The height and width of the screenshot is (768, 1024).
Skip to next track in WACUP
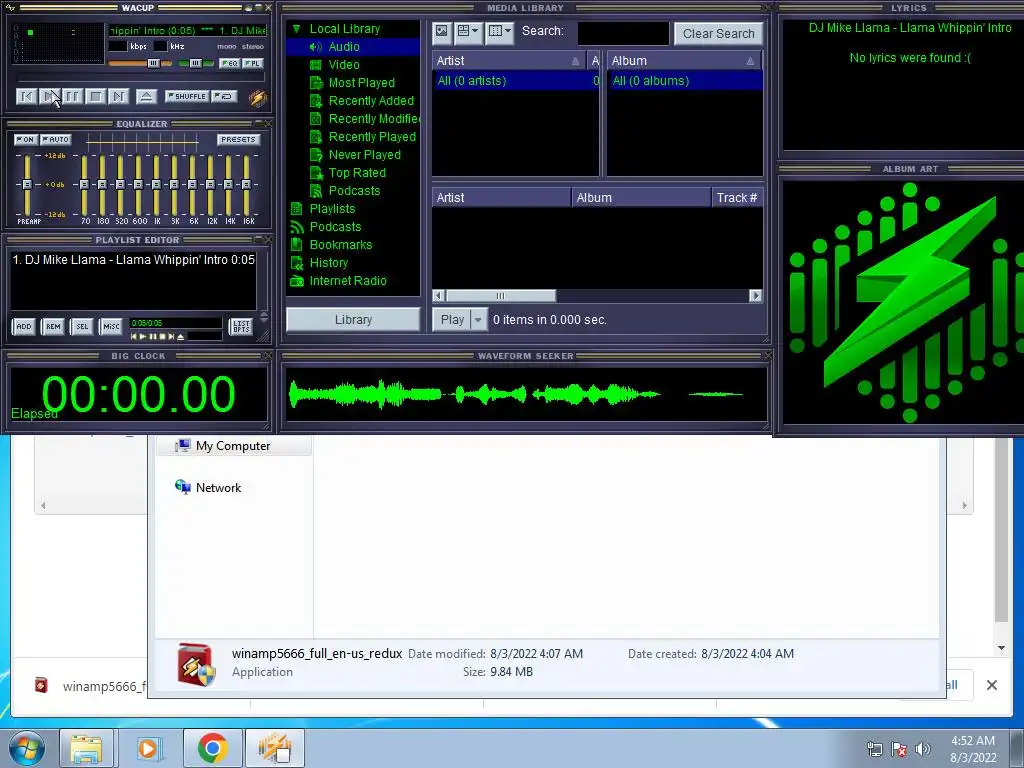118,97
